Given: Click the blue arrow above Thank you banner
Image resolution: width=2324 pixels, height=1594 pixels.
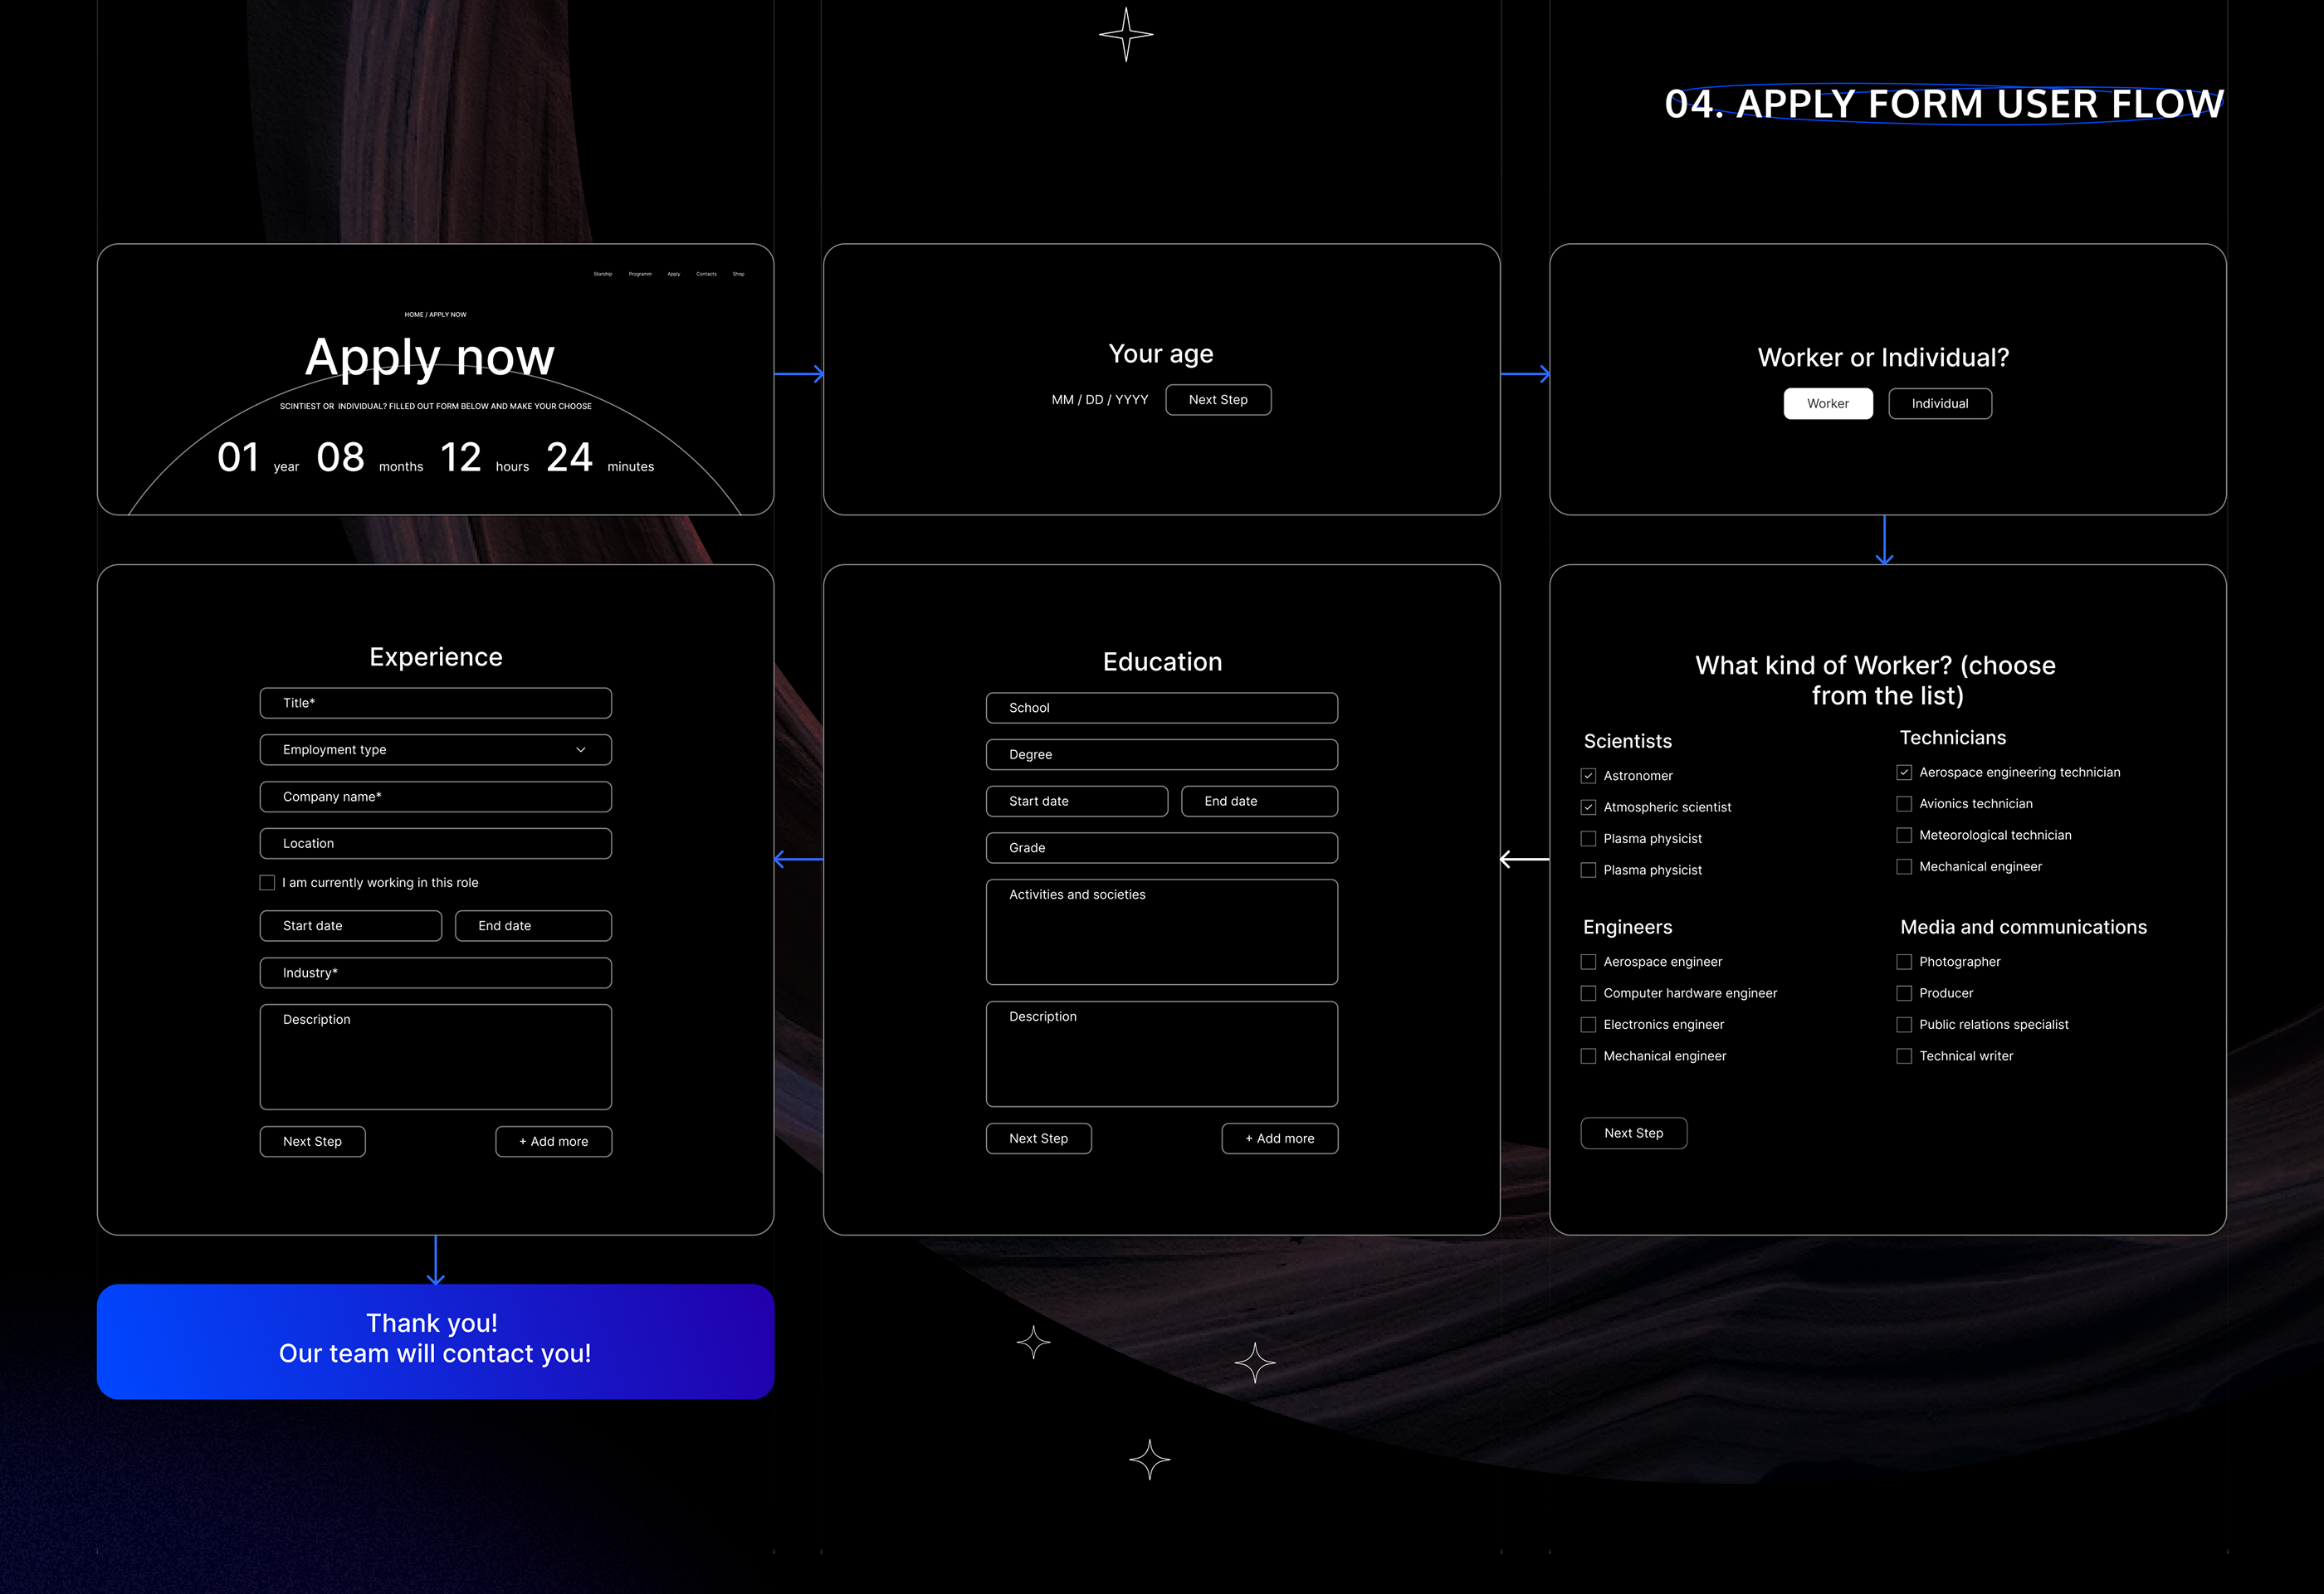Looking at the screenshot, I should (435, 1260).
